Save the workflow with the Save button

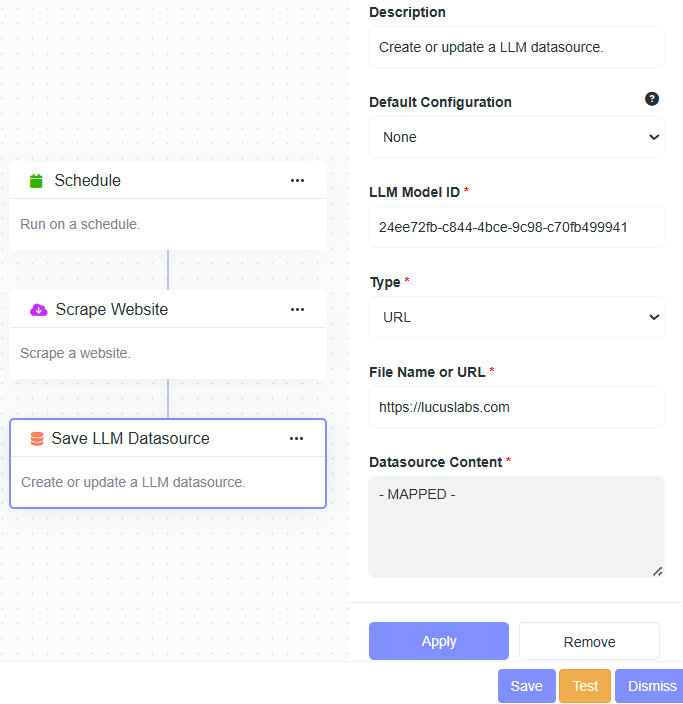pyautogui.click(x=526, y=686)
